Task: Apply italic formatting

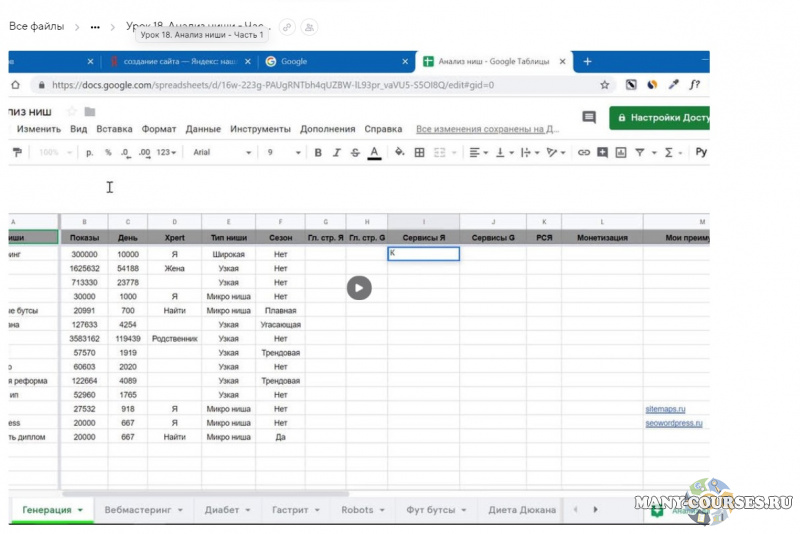Action: [x=337, y=153]
